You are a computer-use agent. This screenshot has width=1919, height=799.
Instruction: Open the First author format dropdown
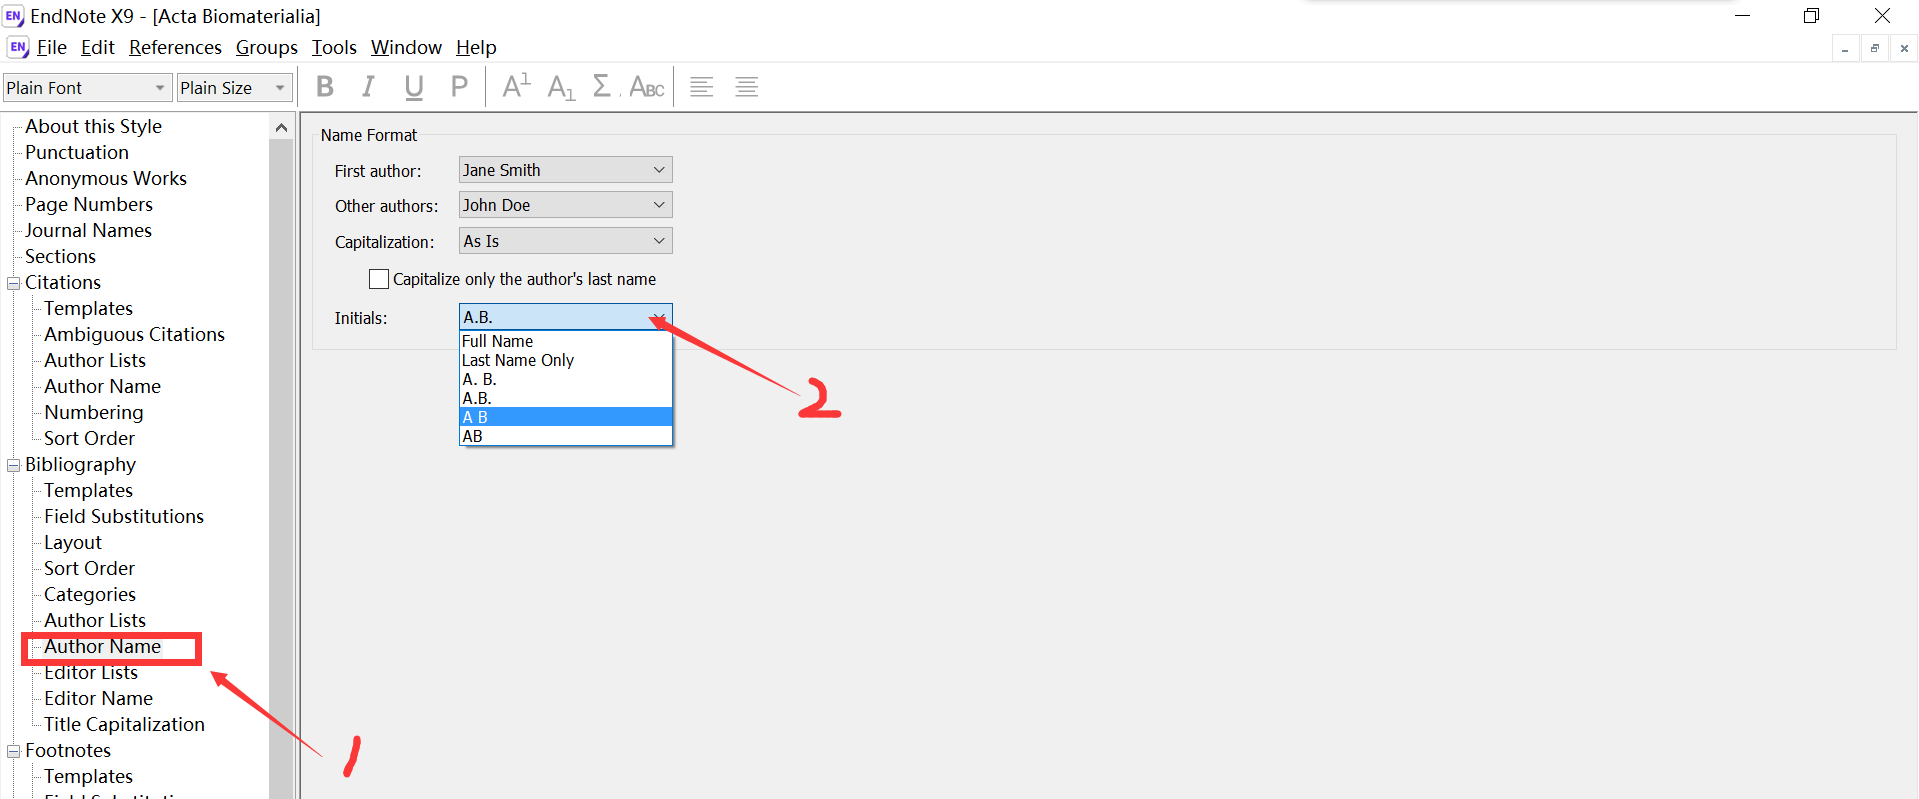(565, 170)
